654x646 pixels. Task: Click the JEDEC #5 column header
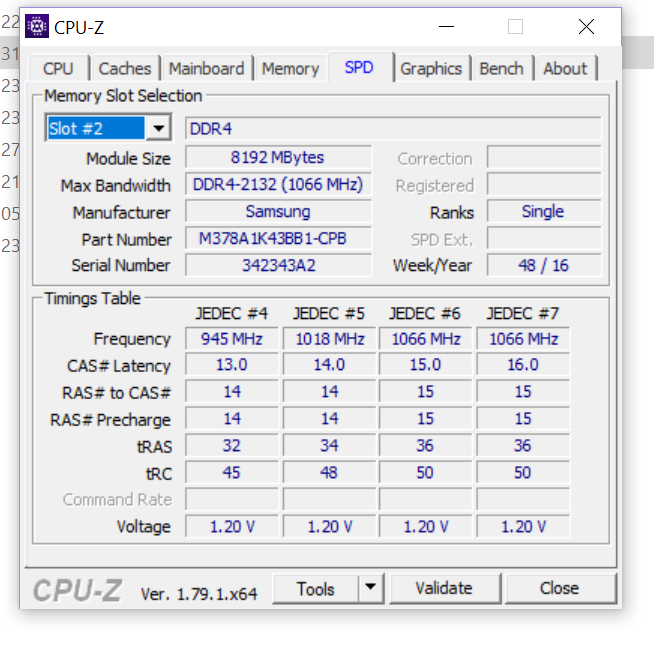click(329, 314)
